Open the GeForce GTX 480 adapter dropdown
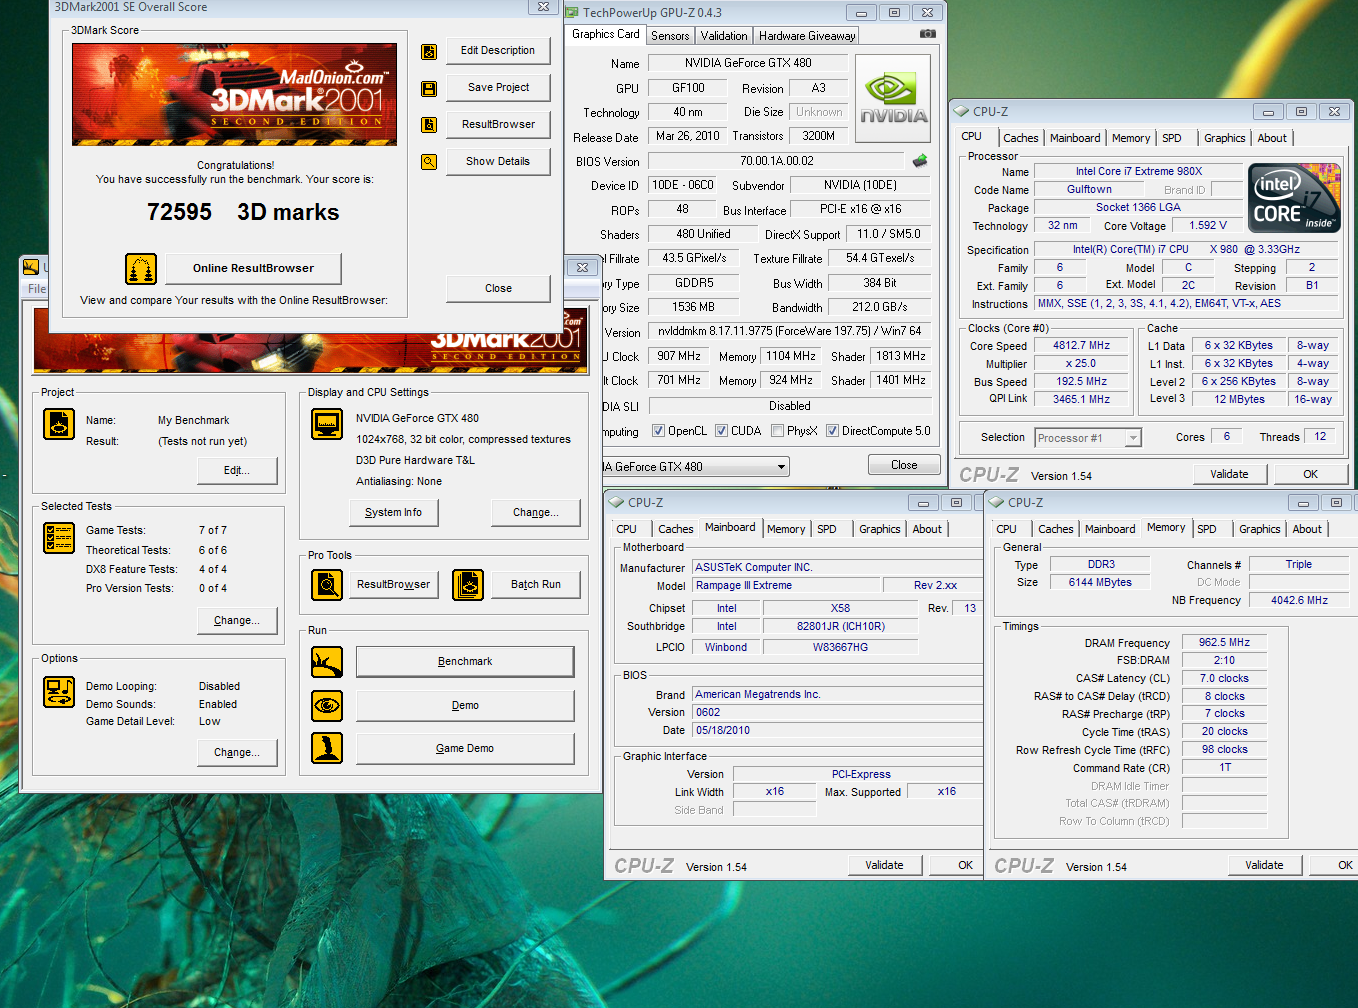 [781, 467]
